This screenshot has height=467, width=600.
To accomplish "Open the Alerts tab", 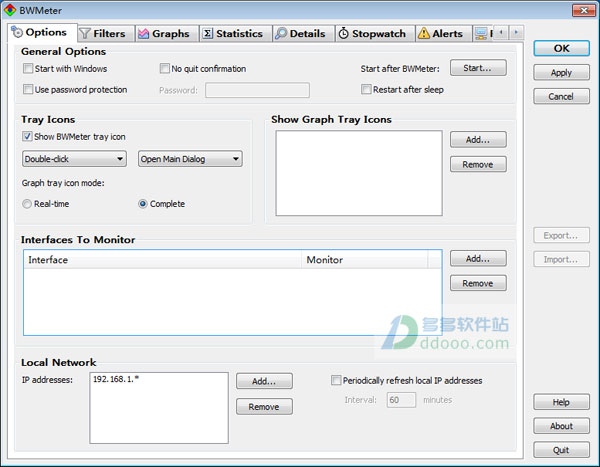I will 444,34.
